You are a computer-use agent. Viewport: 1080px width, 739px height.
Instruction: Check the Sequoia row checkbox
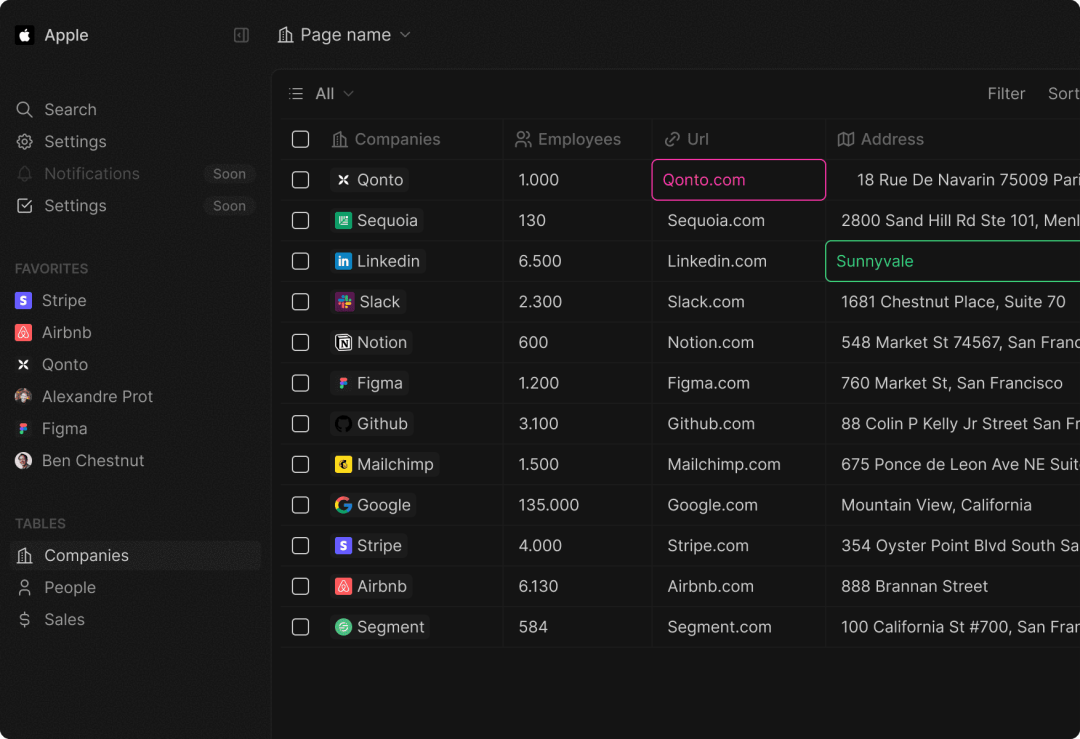pyautogui.click(x=300, y=220)
